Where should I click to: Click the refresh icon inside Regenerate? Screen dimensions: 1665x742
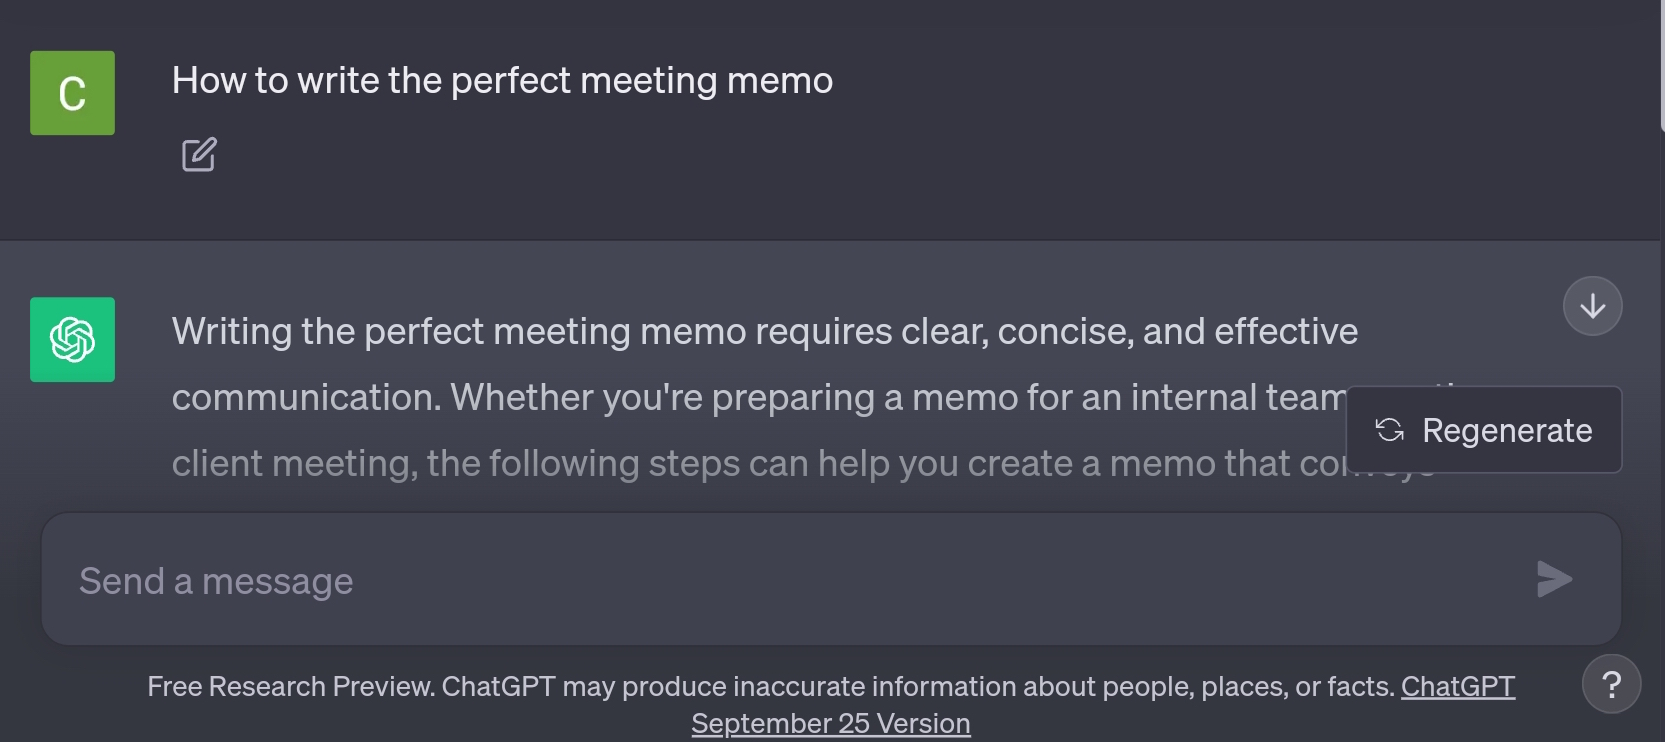1389,430
